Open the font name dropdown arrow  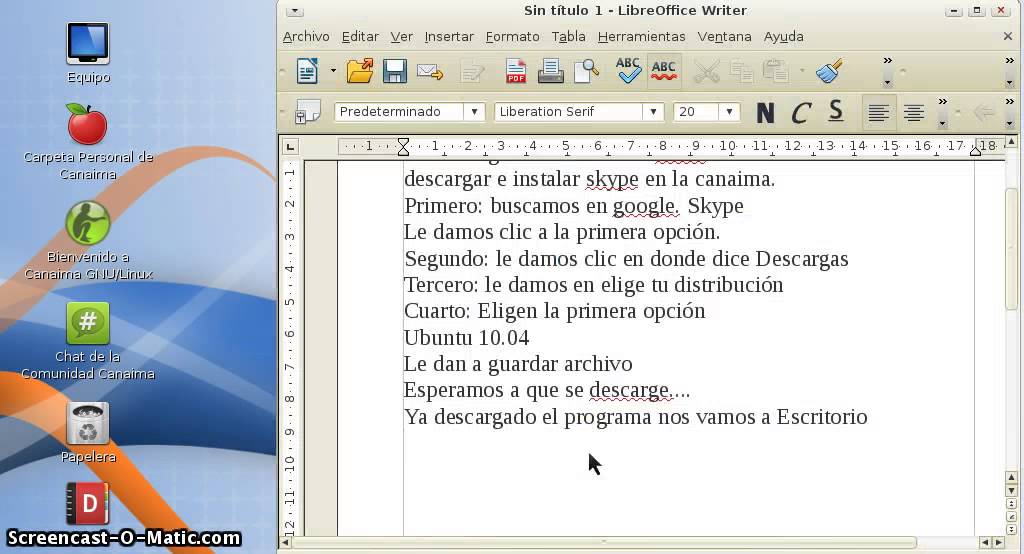pos(653,112)
